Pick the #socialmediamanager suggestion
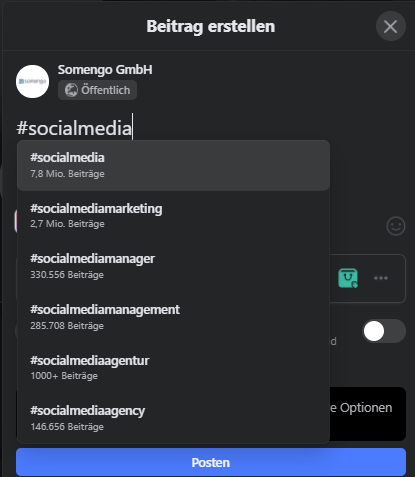The width and height of the screenshot is (415, 477). (x=173, y=266)
